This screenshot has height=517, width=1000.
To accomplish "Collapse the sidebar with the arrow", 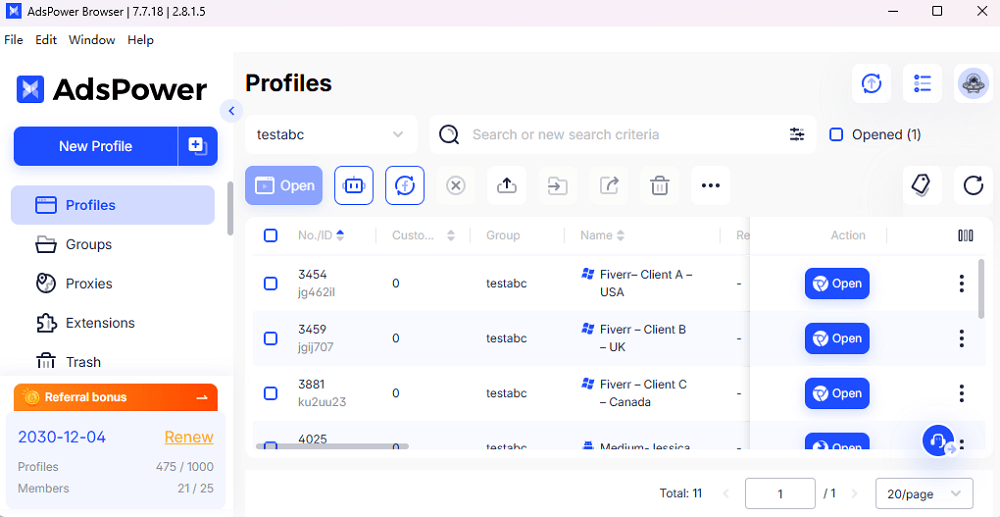I will 232,111.
